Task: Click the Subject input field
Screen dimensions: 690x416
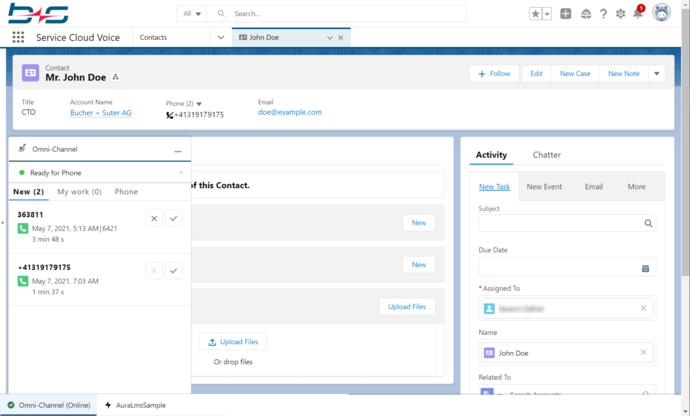Action: 567,223
